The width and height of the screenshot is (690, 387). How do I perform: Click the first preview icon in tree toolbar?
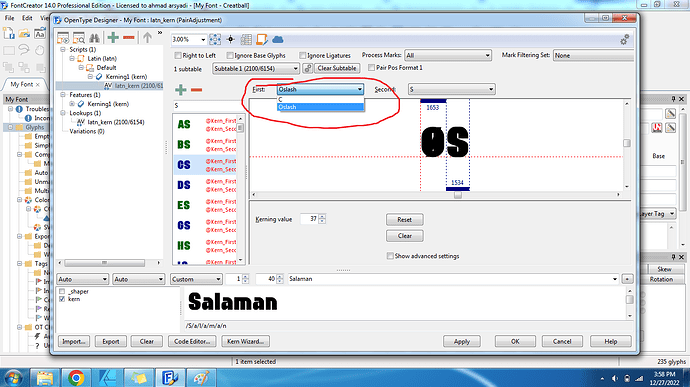[63, 38]
